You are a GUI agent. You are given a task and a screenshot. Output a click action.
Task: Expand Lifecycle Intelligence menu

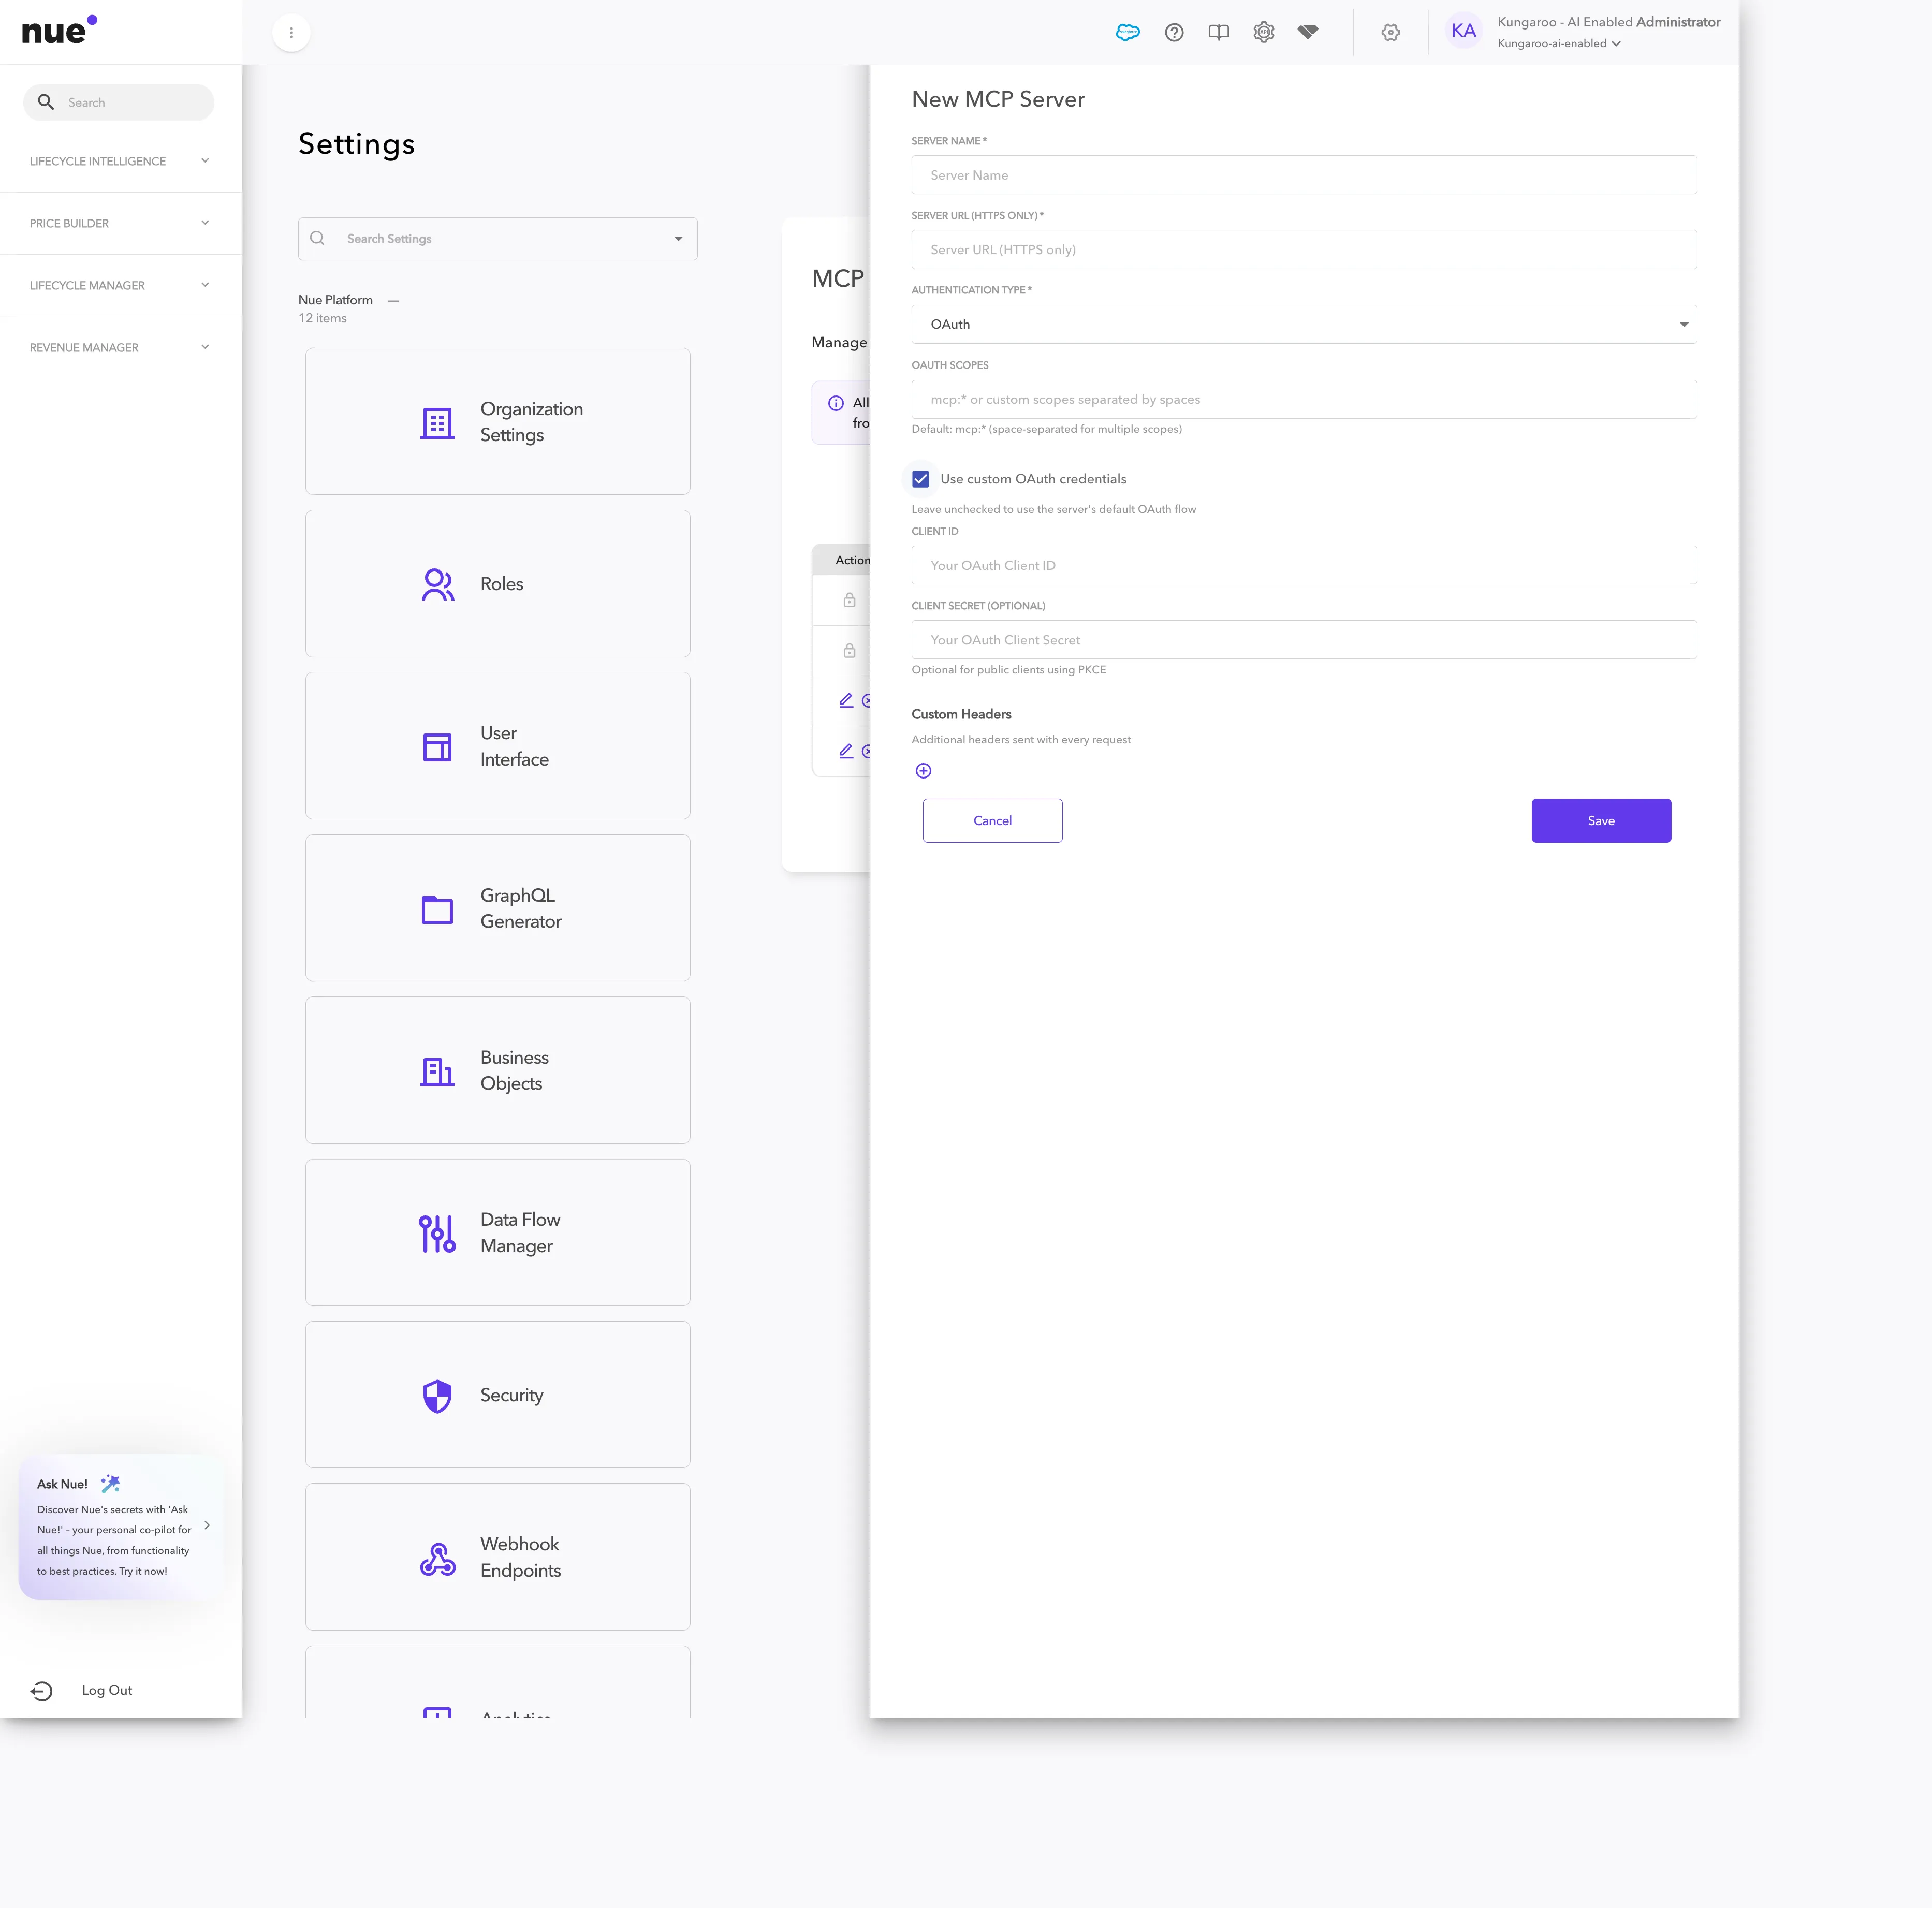(x=120, y=161)
